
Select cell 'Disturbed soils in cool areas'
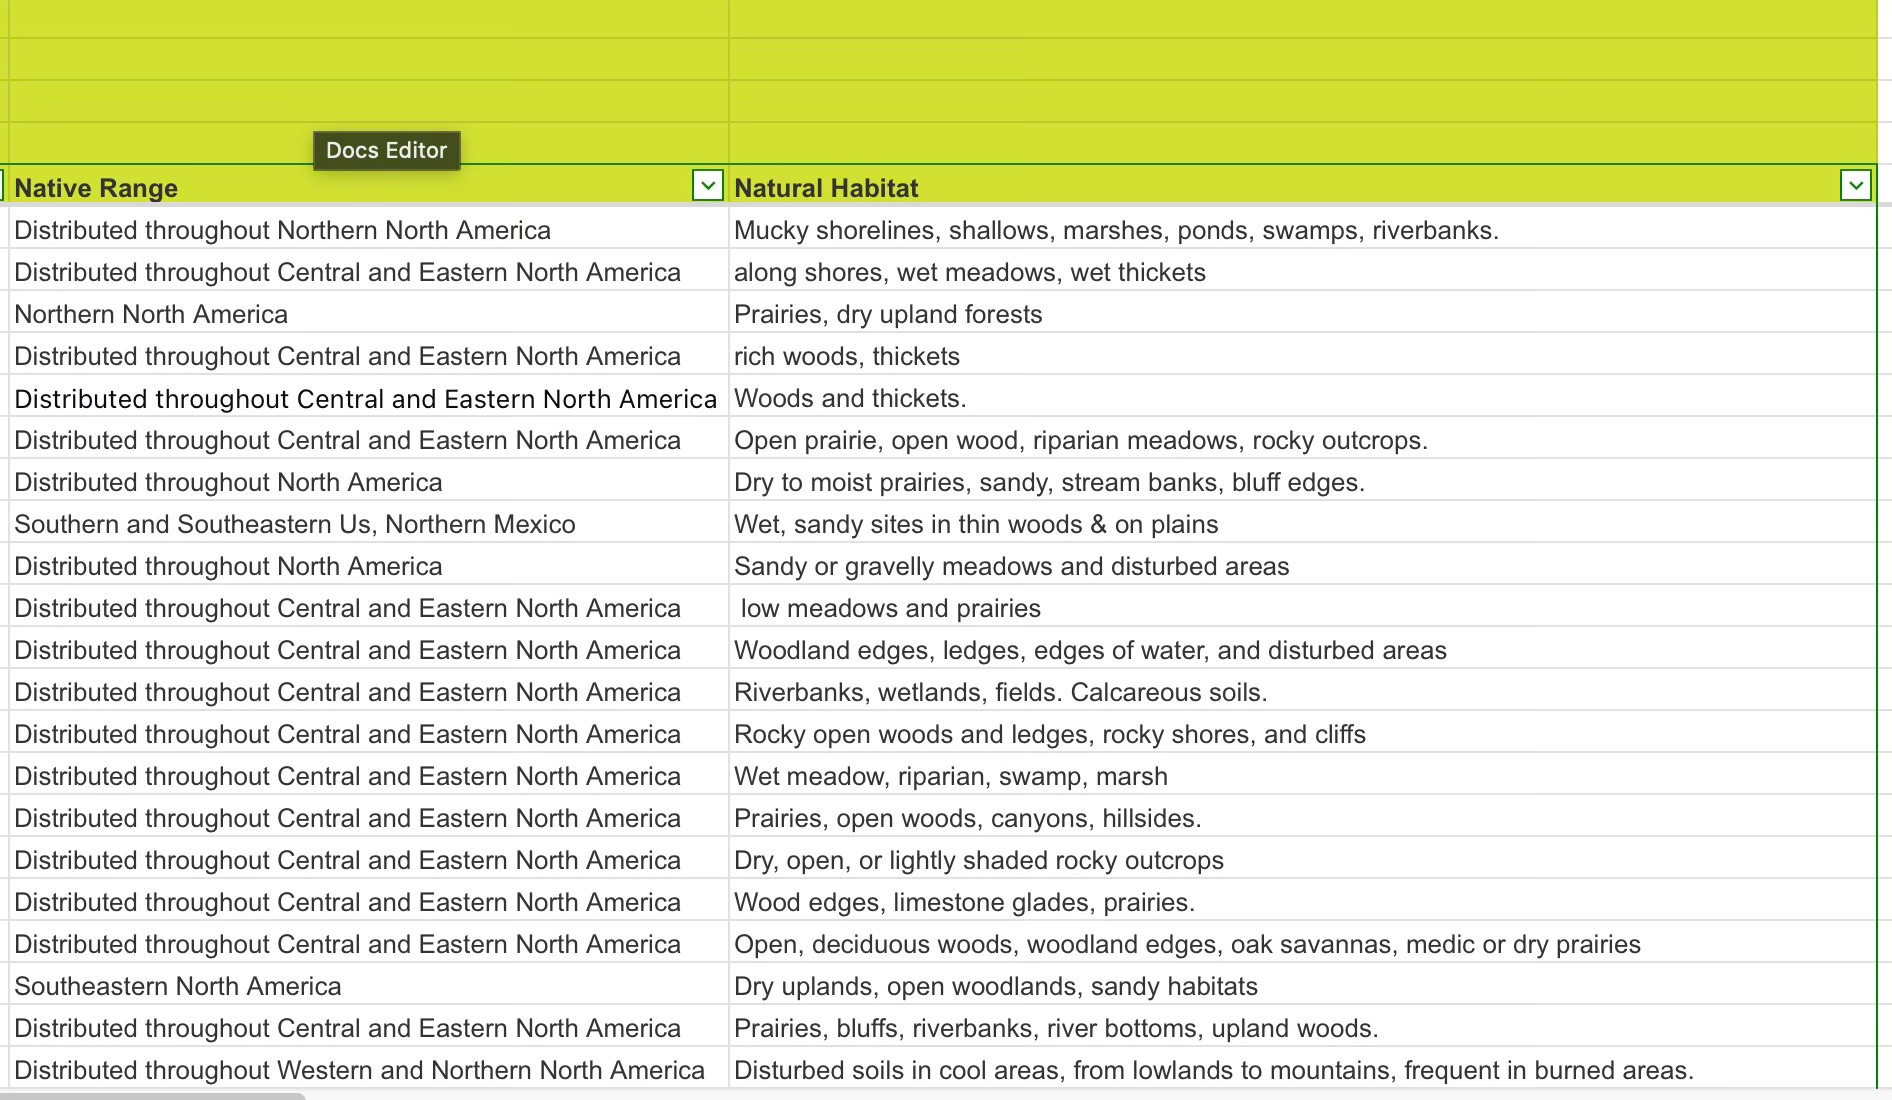1302,1070
